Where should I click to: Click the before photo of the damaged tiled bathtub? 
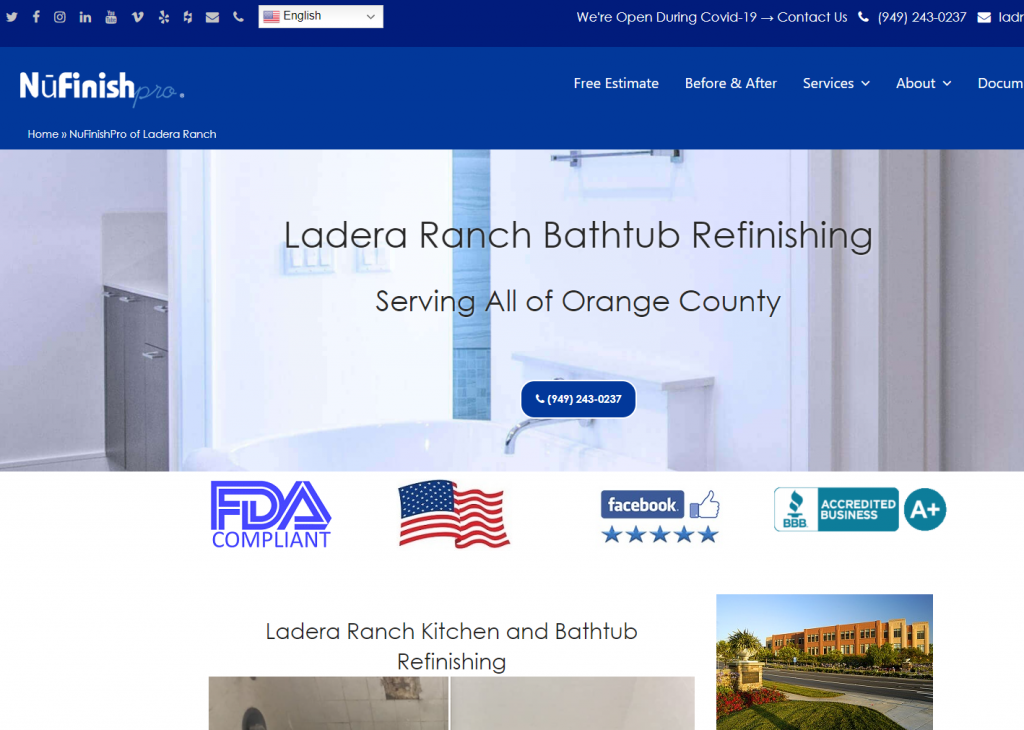[328, 703]
